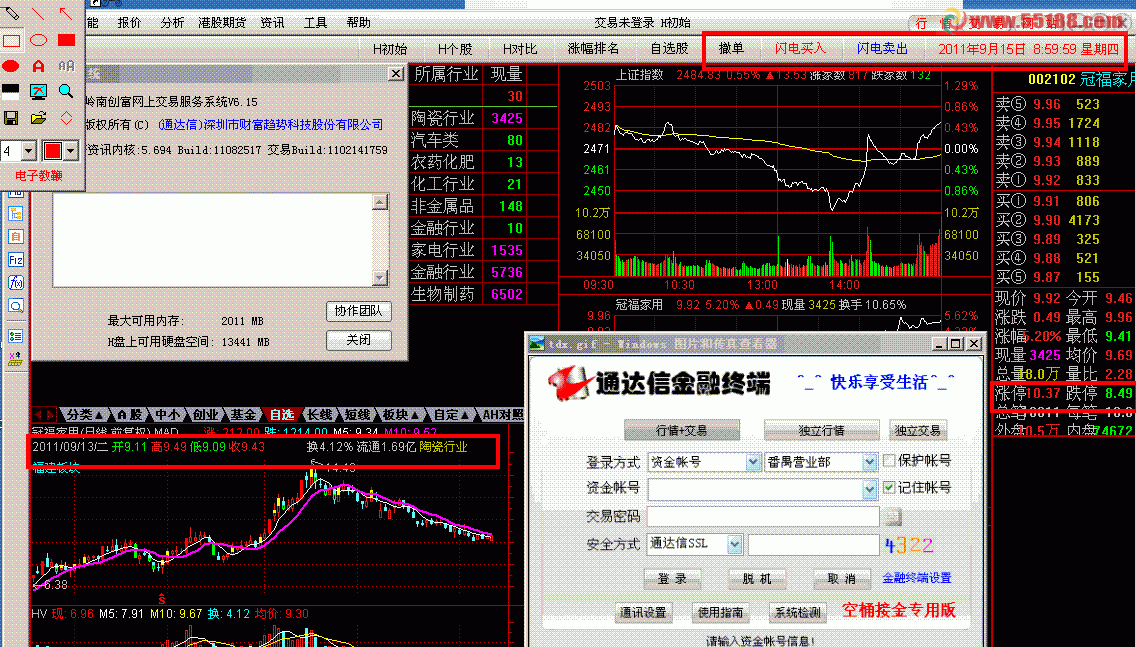This screenshot has width=1136, height=647.
Task: Click the 通讯设置 button
Action: coord(643,612)
